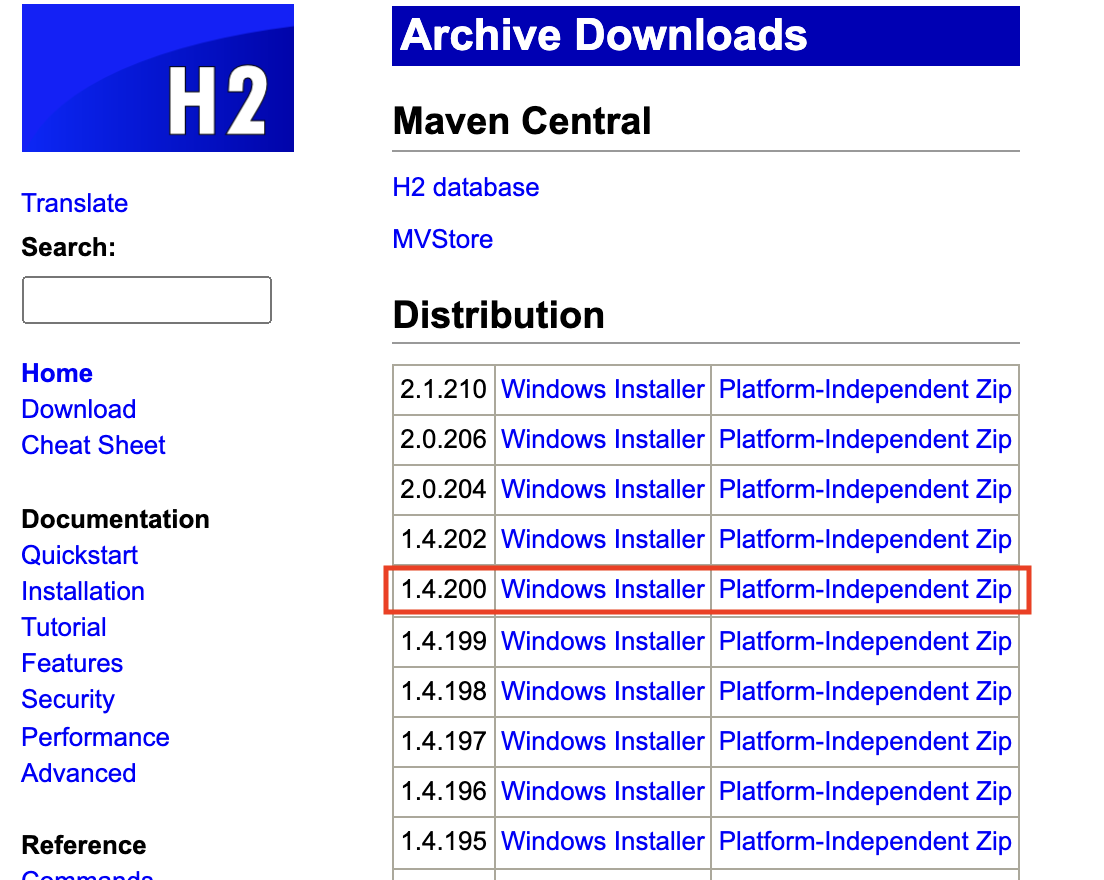Click the Maven Central section heading
The width and height of the screenshot is (1104, 880).
click(522, 121)
